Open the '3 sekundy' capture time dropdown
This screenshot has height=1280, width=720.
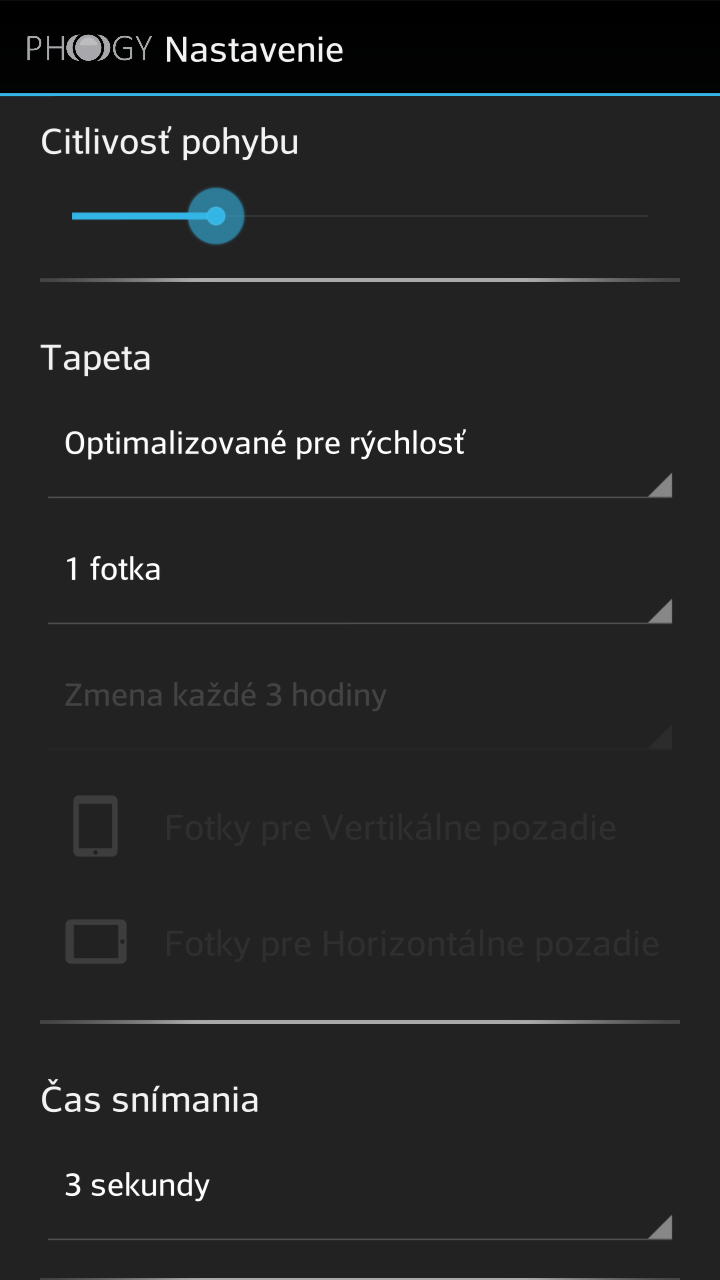pos(360,1198)
